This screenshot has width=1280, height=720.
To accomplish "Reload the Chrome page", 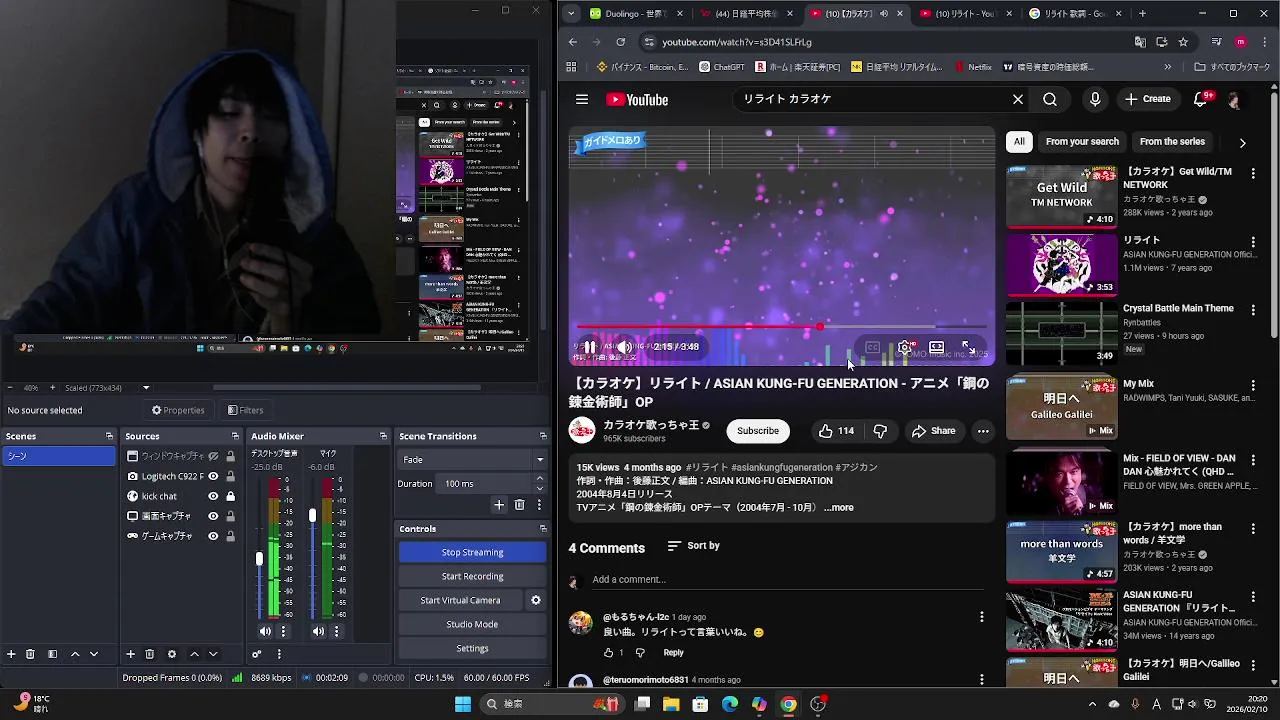I will click(x=621, y=42).
